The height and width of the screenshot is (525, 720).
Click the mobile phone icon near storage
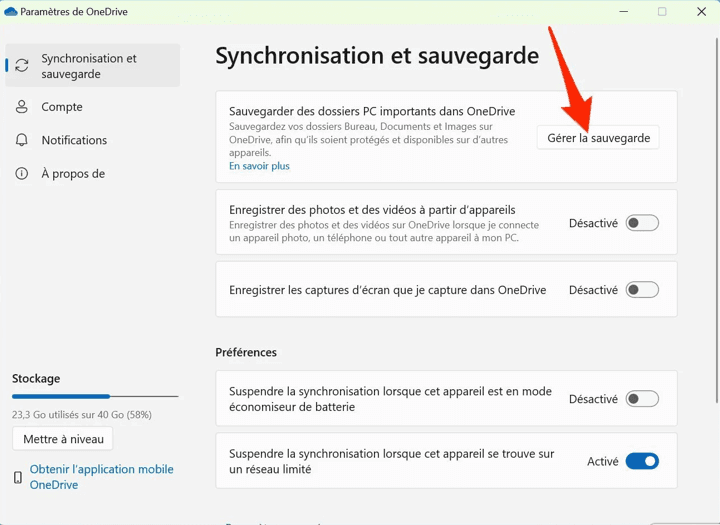pyautogui.click(x=18, y=478)
